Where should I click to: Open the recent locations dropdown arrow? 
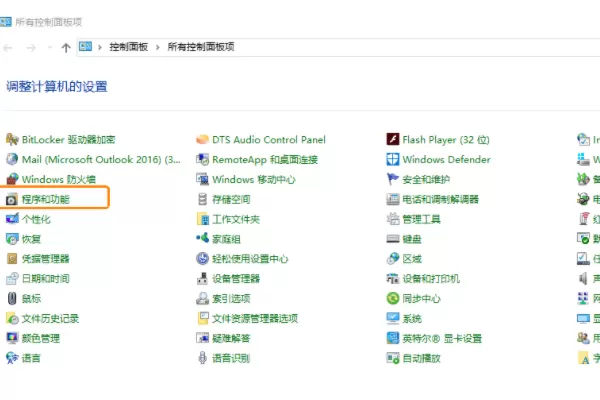[x=50, y=48]
